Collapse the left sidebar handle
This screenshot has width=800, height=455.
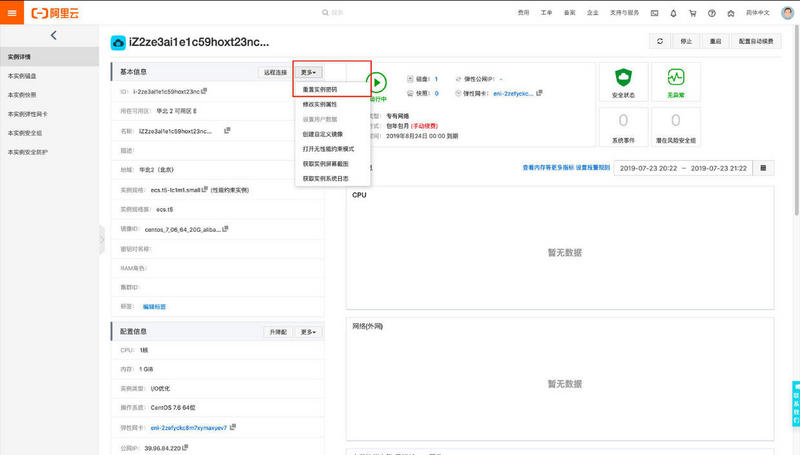[x=102, y=240]
